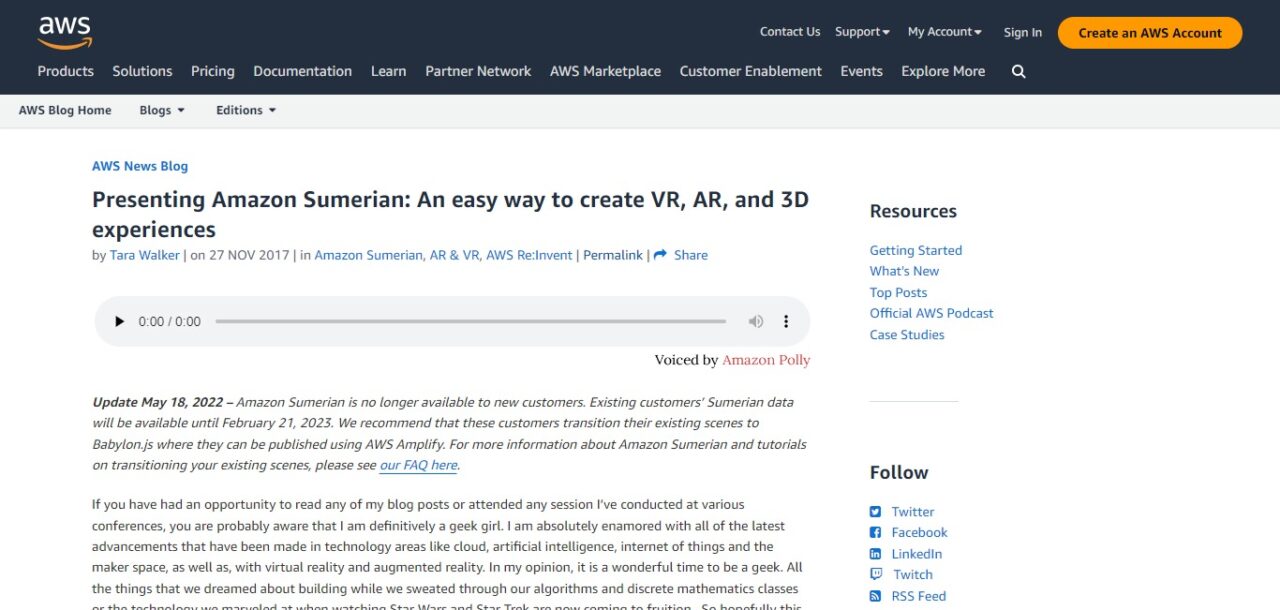Click the blog post title heading
This screenshot has width=1280, height=610.
click(x=450, y=214)
